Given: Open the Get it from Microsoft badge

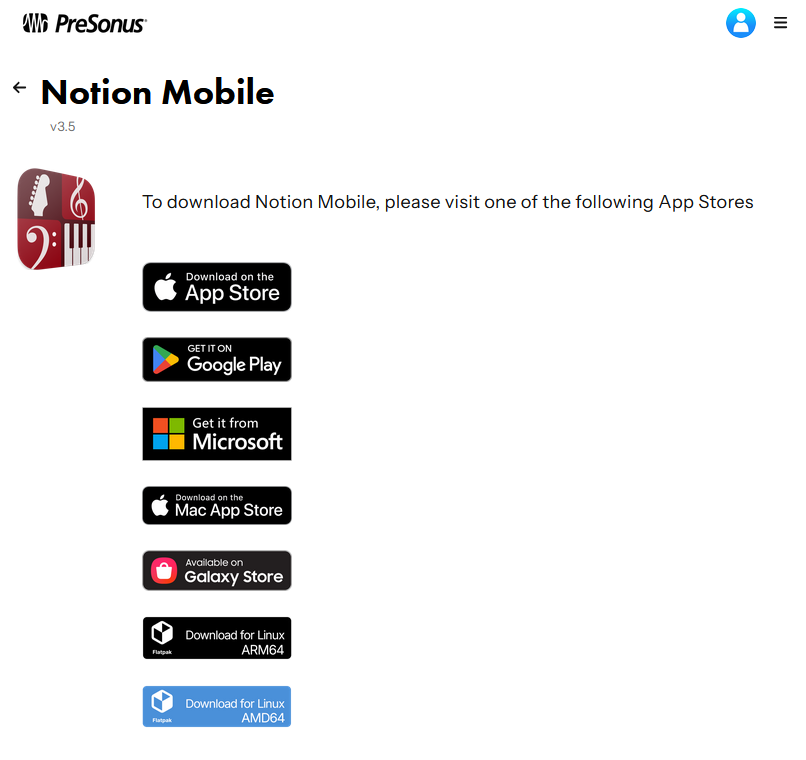Looking at the screenshot, I should [217, 434].
